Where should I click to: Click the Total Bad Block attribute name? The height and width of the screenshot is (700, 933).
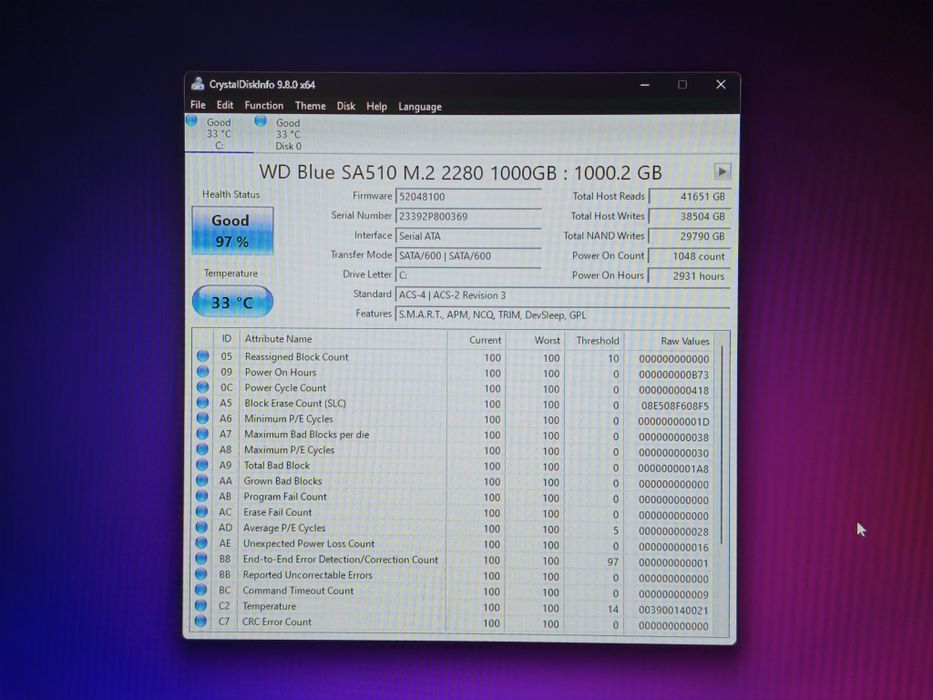tap(277, 465)
